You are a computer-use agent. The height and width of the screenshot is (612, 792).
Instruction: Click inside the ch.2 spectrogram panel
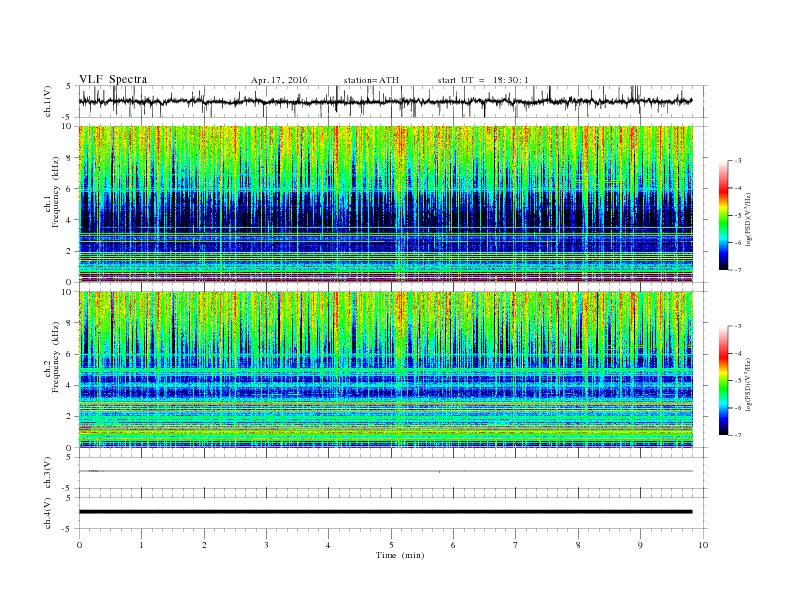point(385,370)
